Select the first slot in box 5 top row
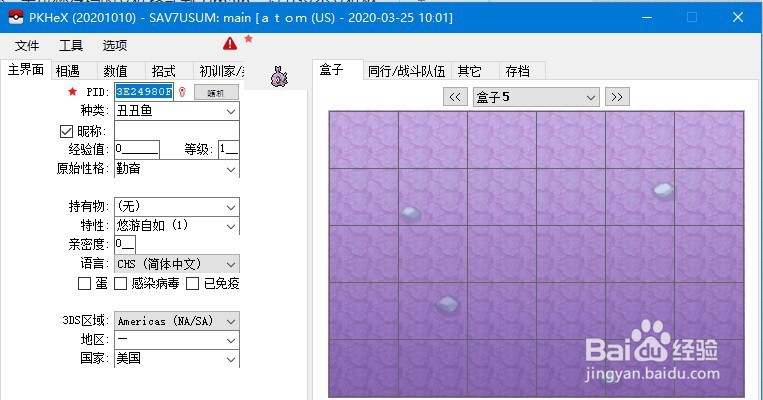 click(x=363, y=140)
